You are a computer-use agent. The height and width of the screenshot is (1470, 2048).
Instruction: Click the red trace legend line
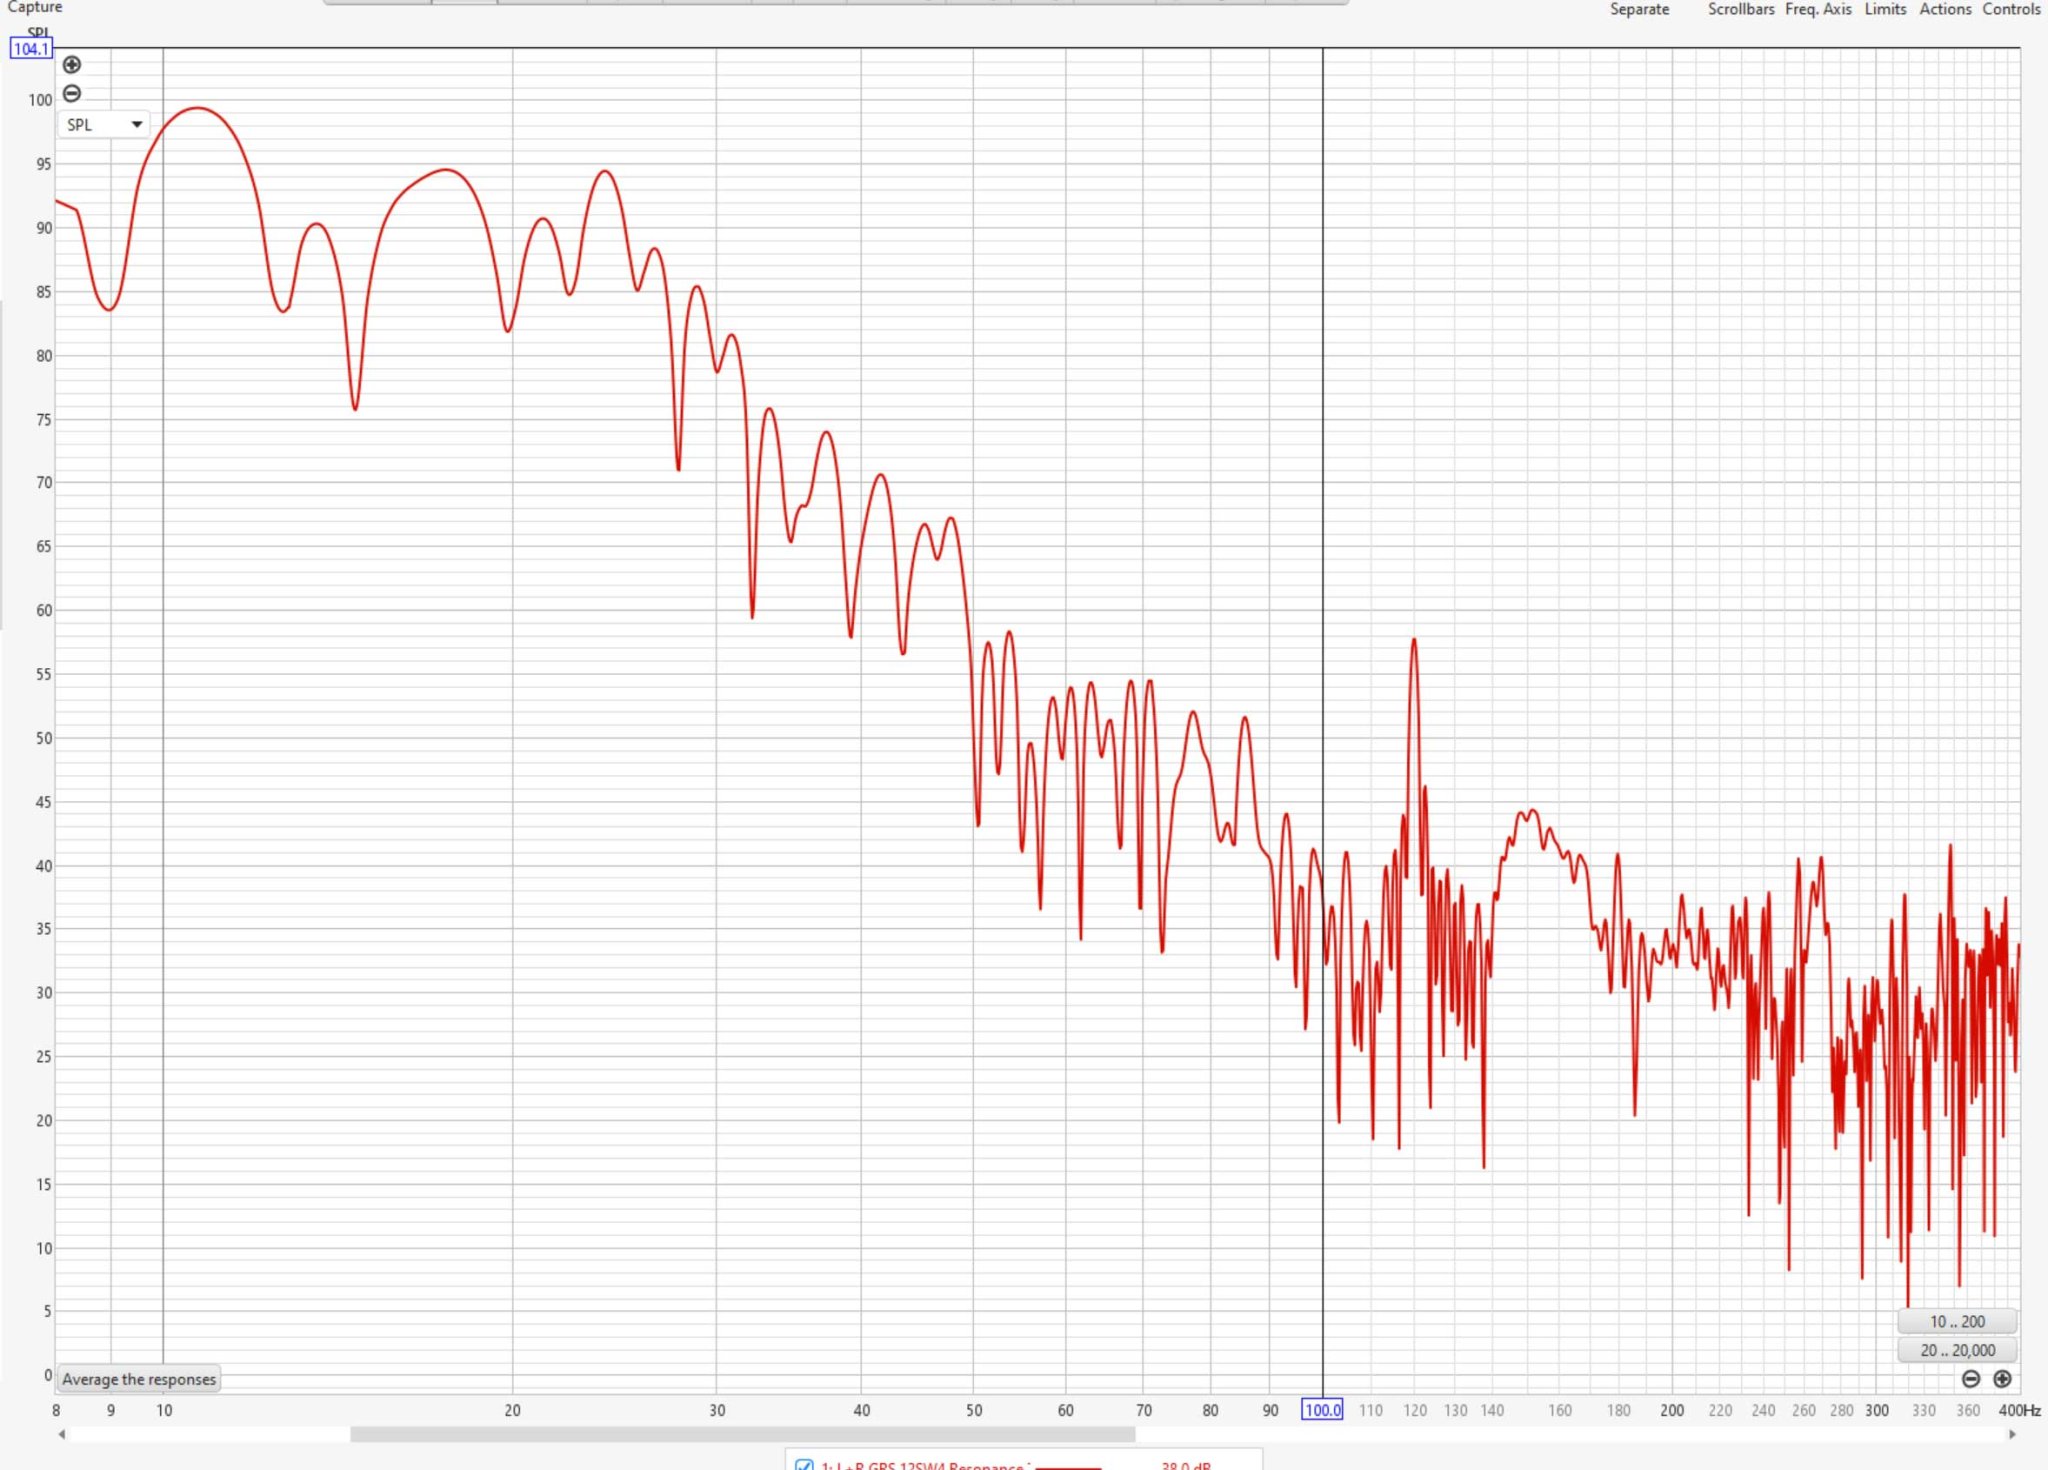click(1068, 1467)
